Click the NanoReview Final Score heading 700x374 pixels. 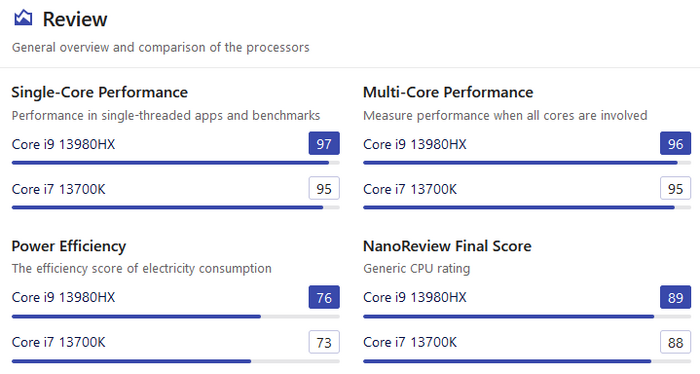coord(447,246)
